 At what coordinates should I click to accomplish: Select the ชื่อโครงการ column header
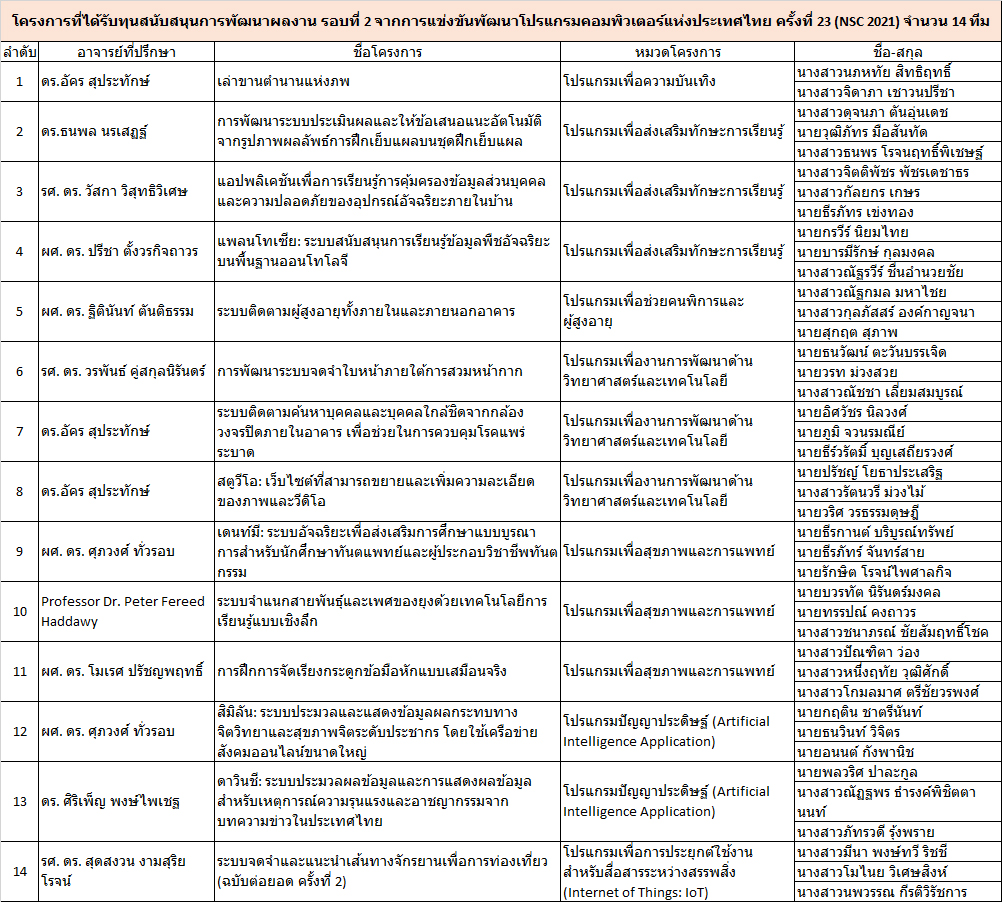tap(385, 51)
